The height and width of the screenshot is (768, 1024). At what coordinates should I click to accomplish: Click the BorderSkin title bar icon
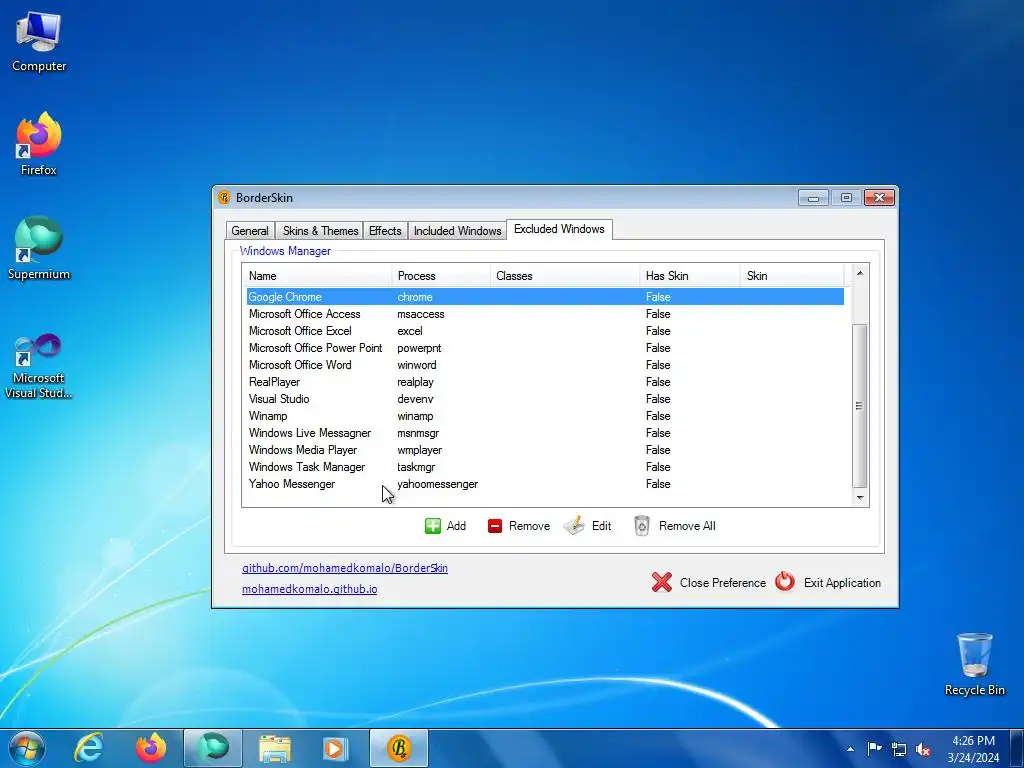(224, 197)
